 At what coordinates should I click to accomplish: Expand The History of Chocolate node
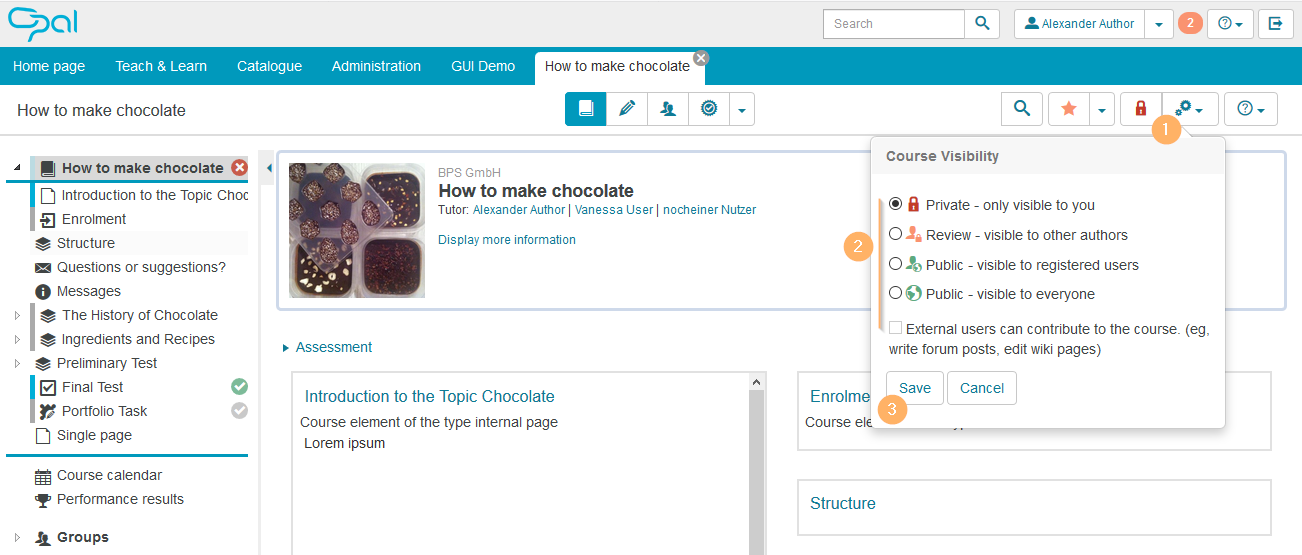17,315
